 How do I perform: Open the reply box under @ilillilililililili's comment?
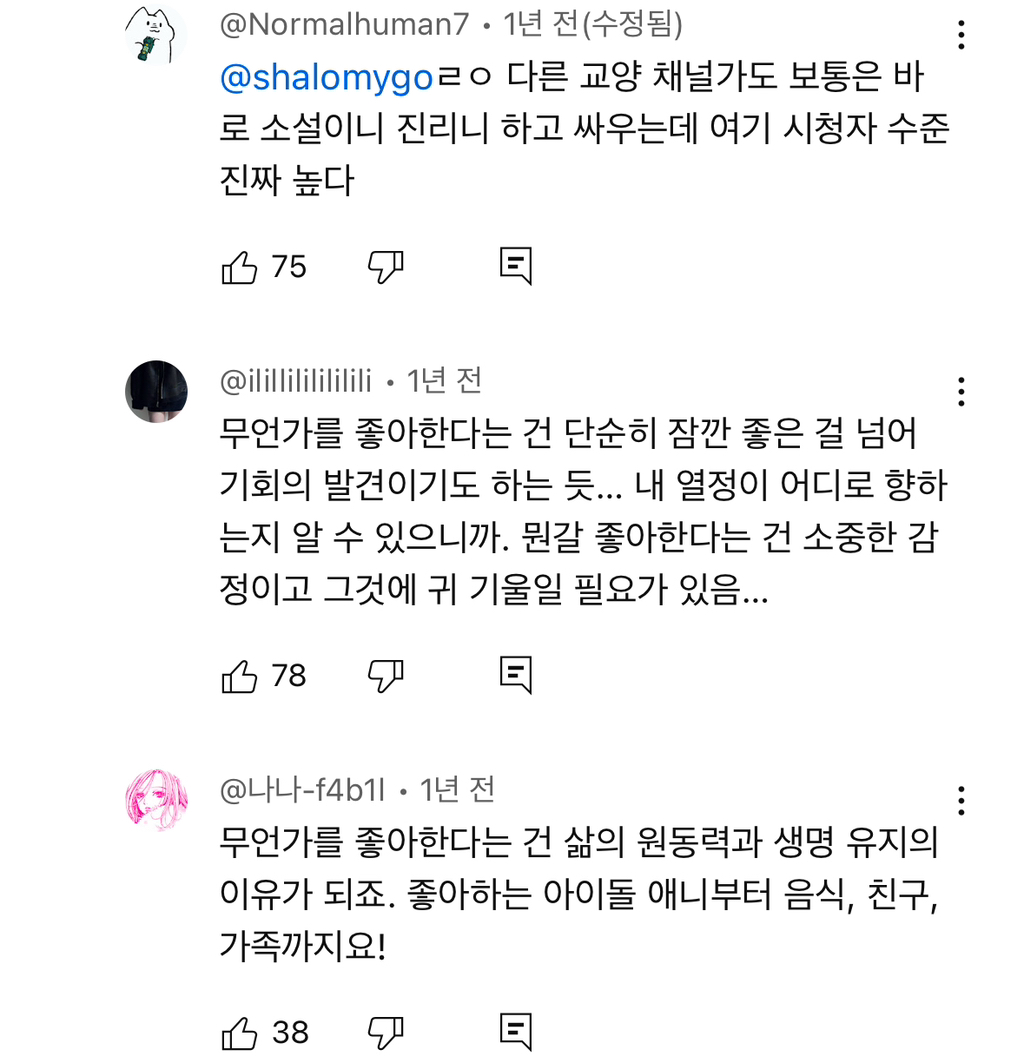pos(516,674)
